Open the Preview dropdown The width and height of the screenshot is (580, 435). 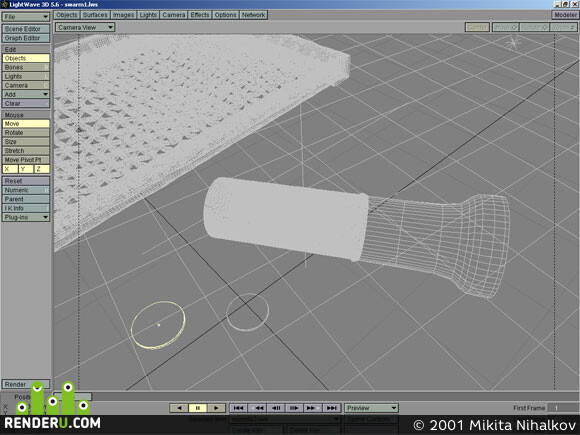(371, 408)
